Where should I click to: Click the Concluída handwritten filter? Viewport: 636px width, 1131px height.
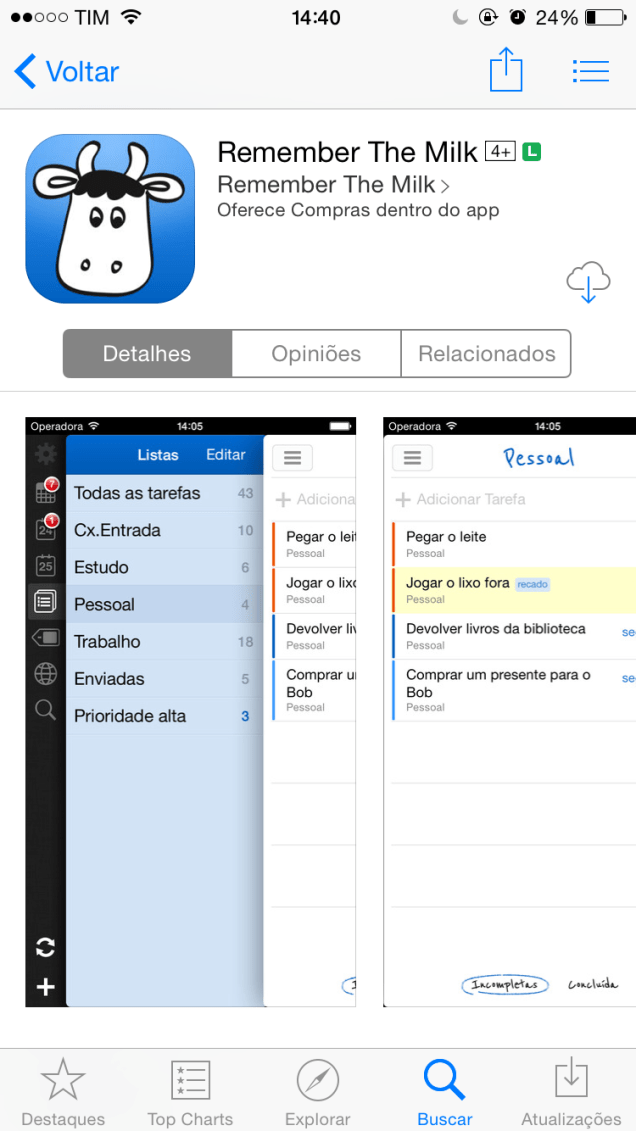point(593,985)
